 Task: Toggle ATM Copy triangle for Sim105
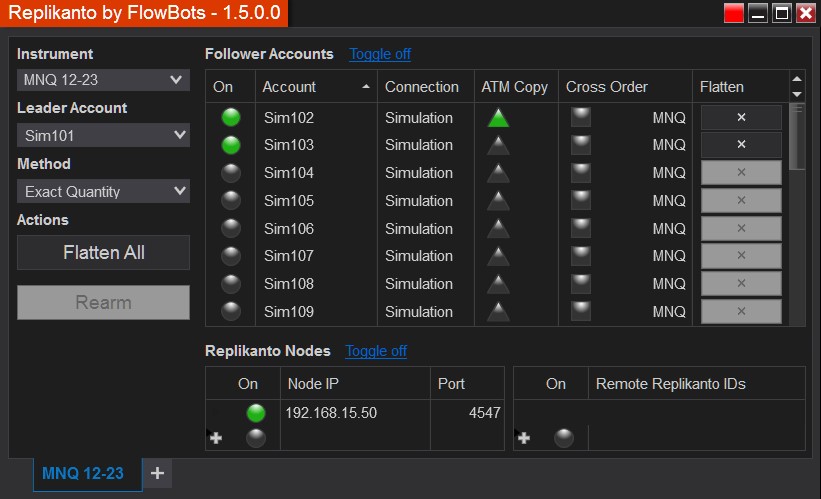click(498, 201)
